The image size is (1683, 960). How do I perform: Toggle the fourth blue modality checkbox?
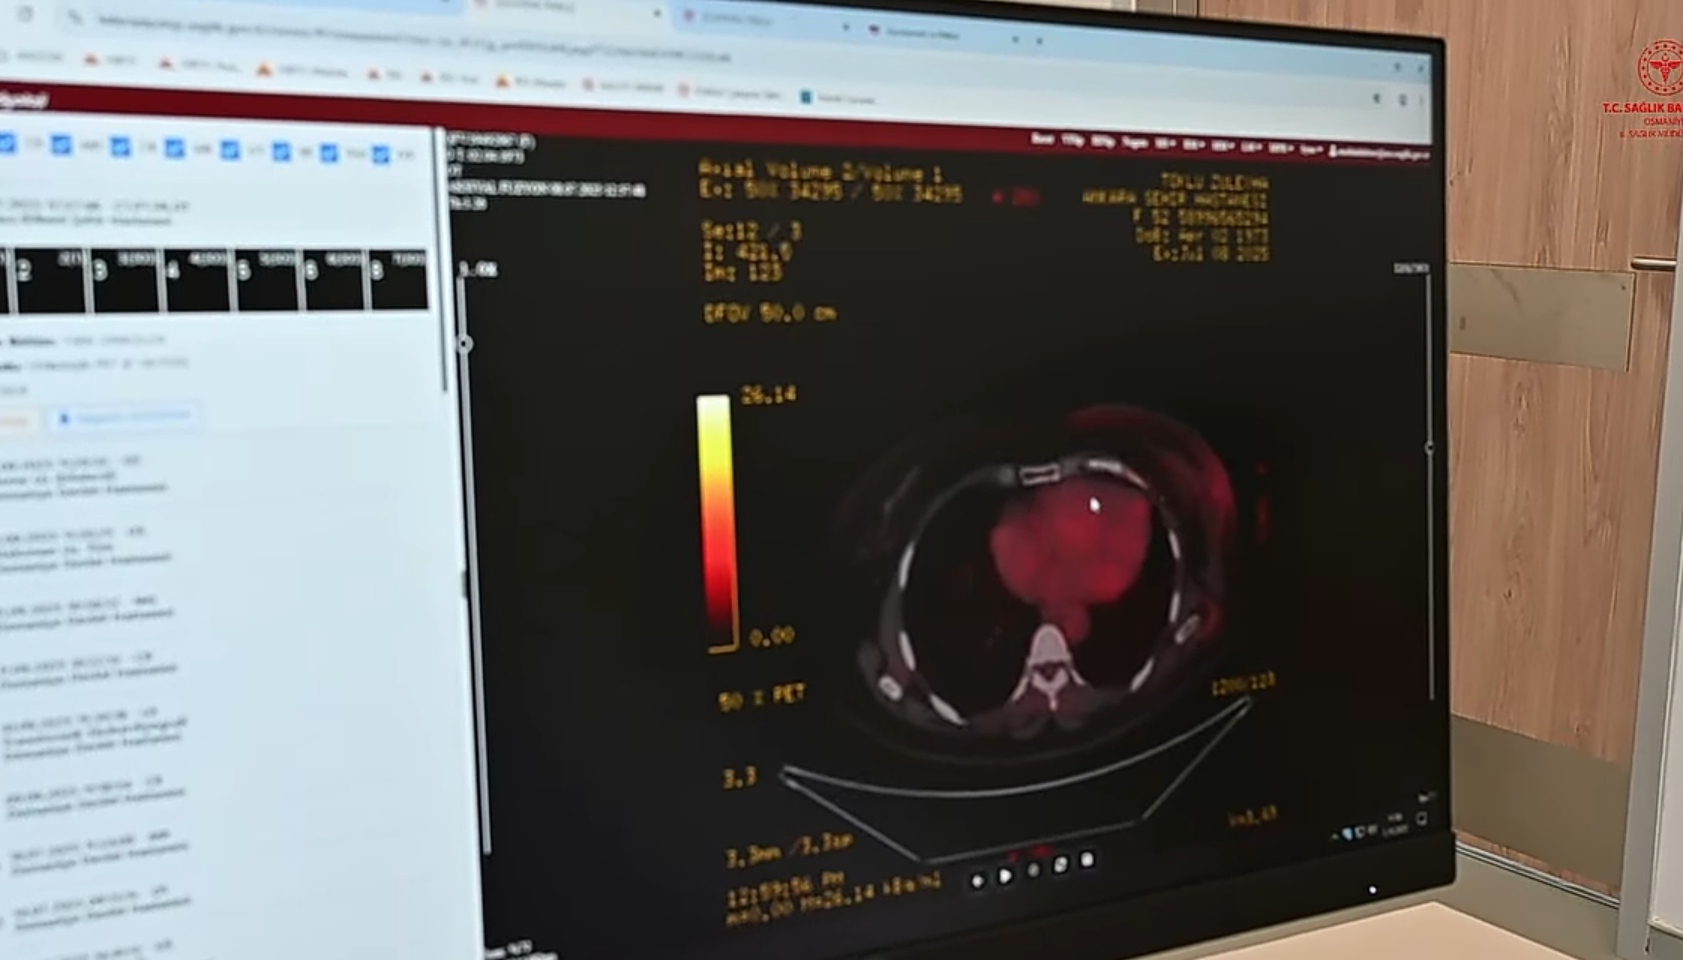coord(175,149)
